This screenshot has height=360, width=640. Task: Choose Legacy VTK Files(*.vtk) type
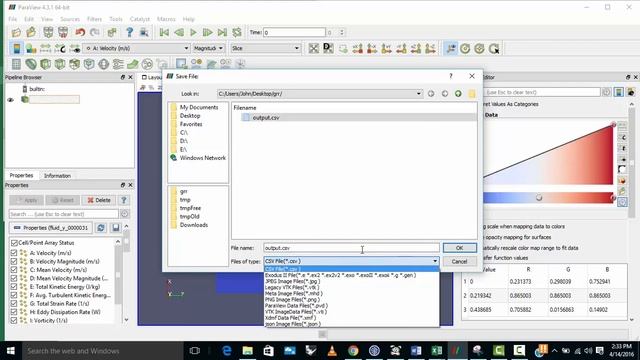(x=292, y=287)
